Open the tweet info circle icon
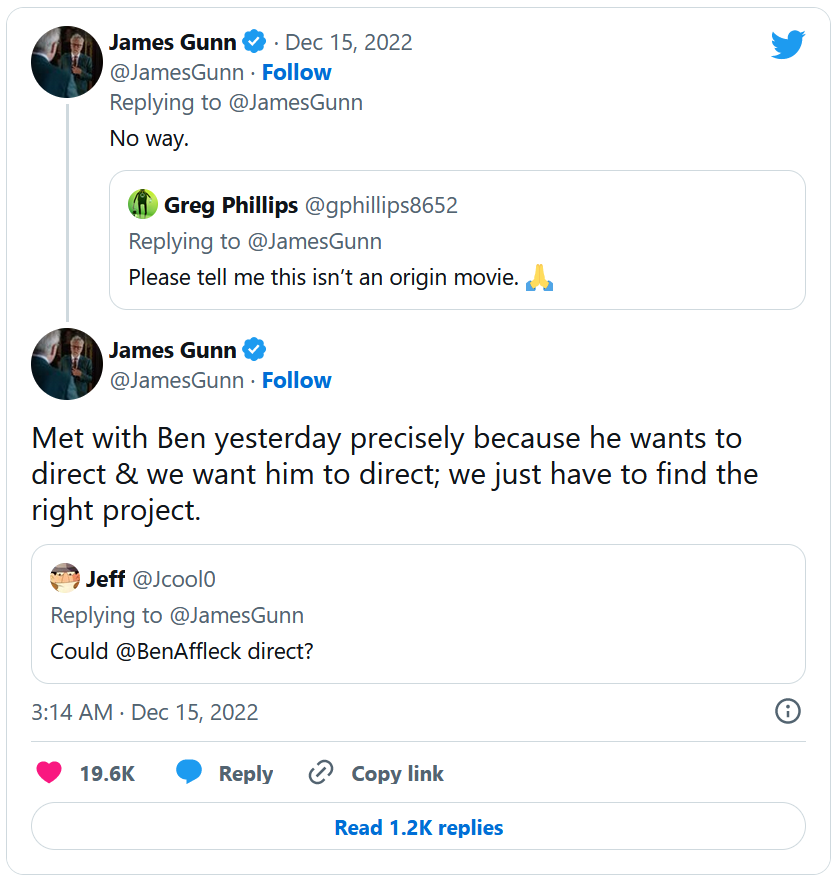Image resolution: width=837 pixels, height=884 pixels. click(788, 711)
